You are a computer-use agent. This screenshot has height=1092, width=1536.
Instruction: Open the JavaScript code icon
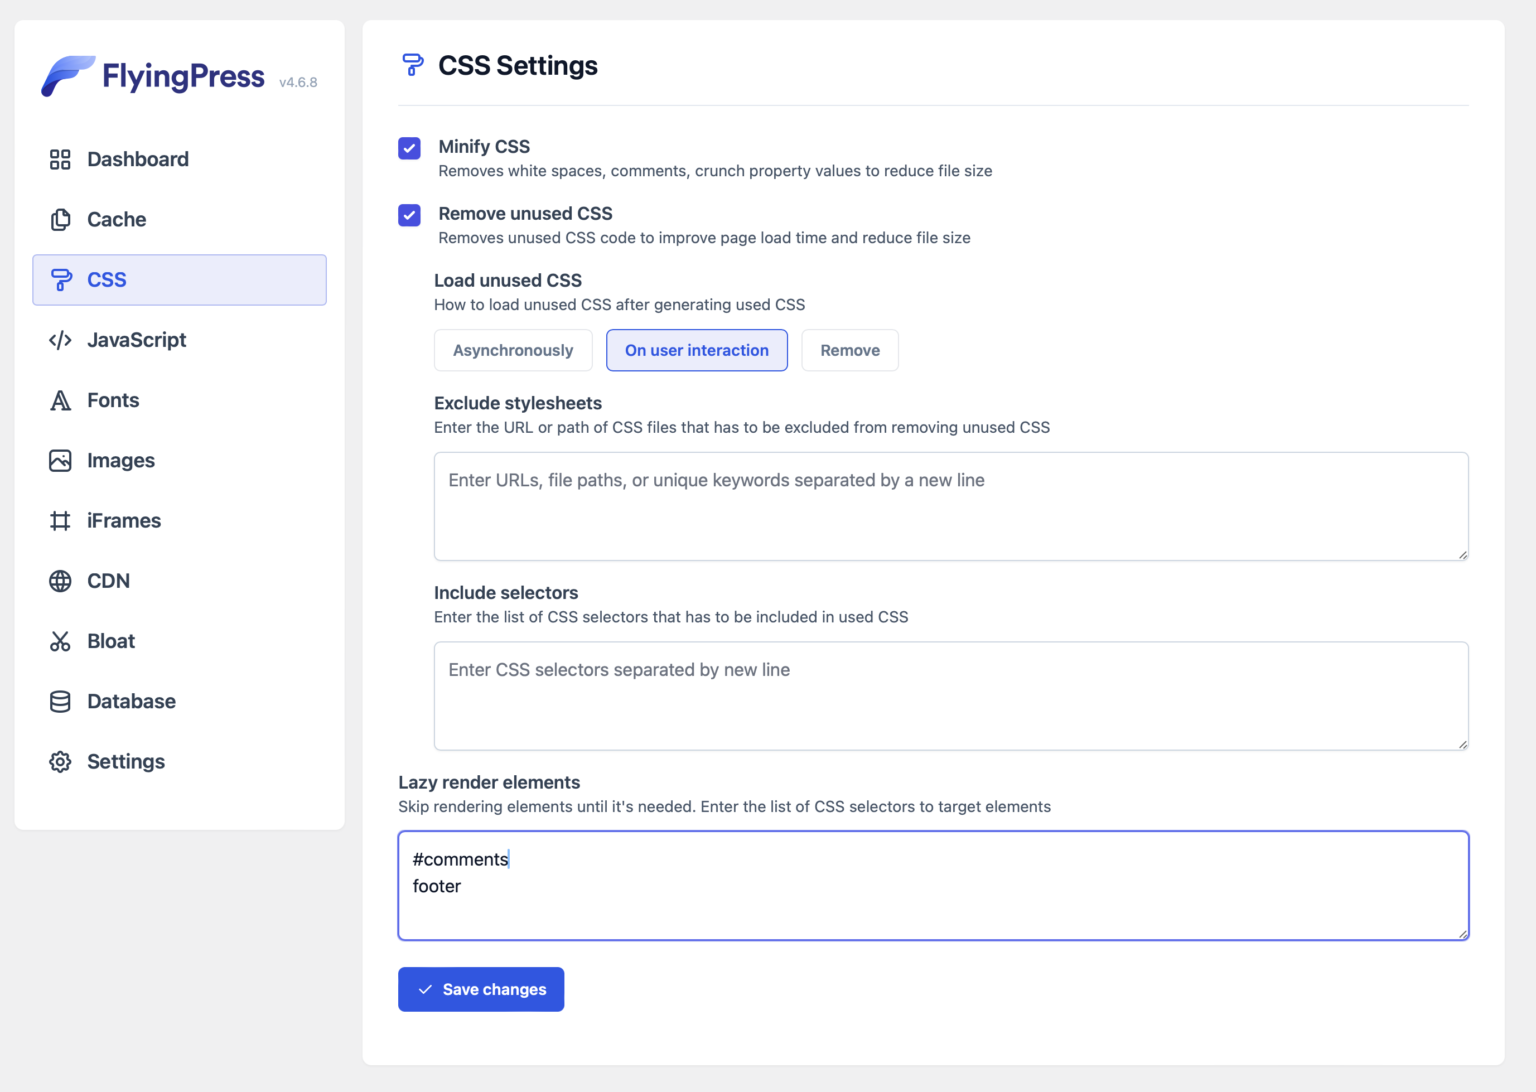click(60, 340)
